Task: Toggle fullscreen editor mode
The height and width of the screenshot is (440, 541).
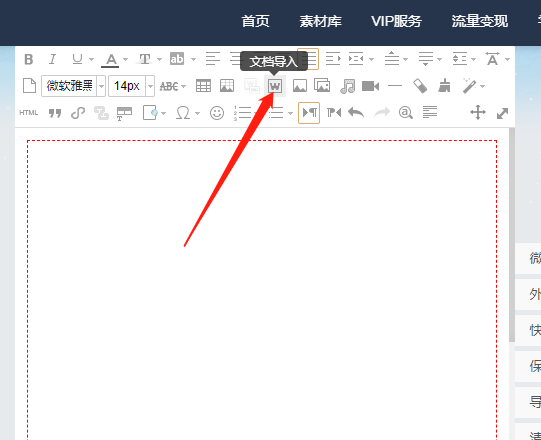Action: click(502, 113)
